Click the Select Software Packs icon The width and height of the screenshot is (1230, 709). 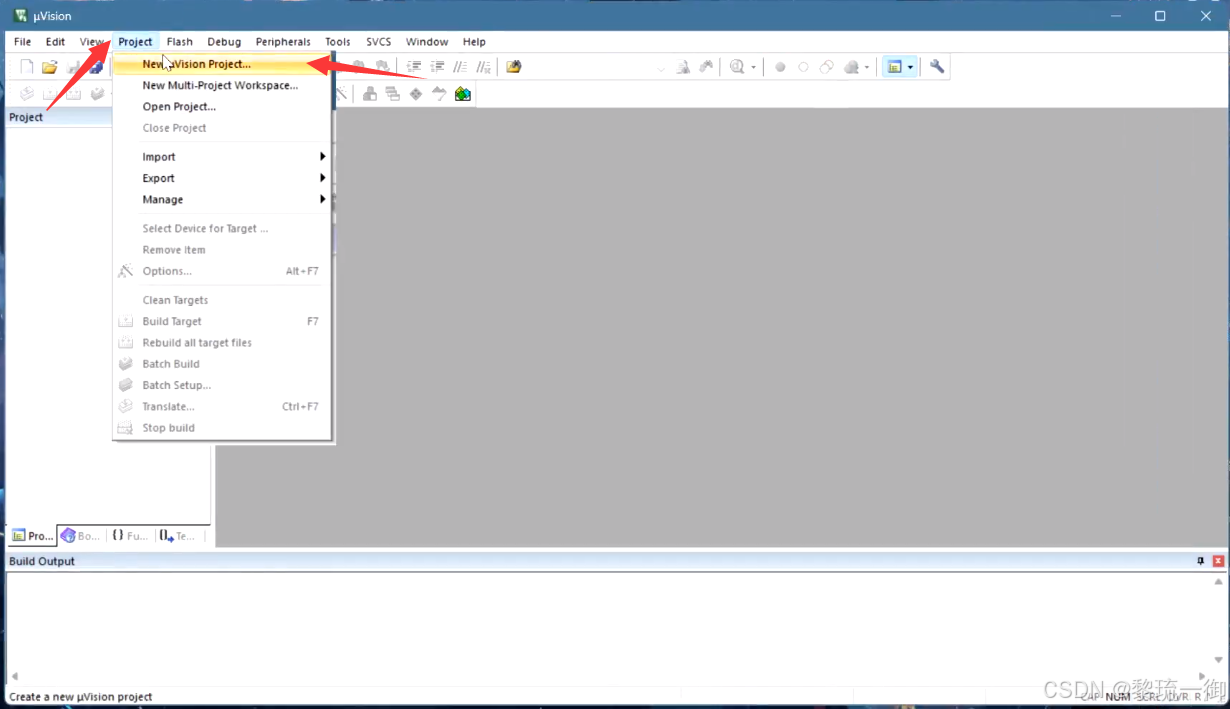click(439, 94)
